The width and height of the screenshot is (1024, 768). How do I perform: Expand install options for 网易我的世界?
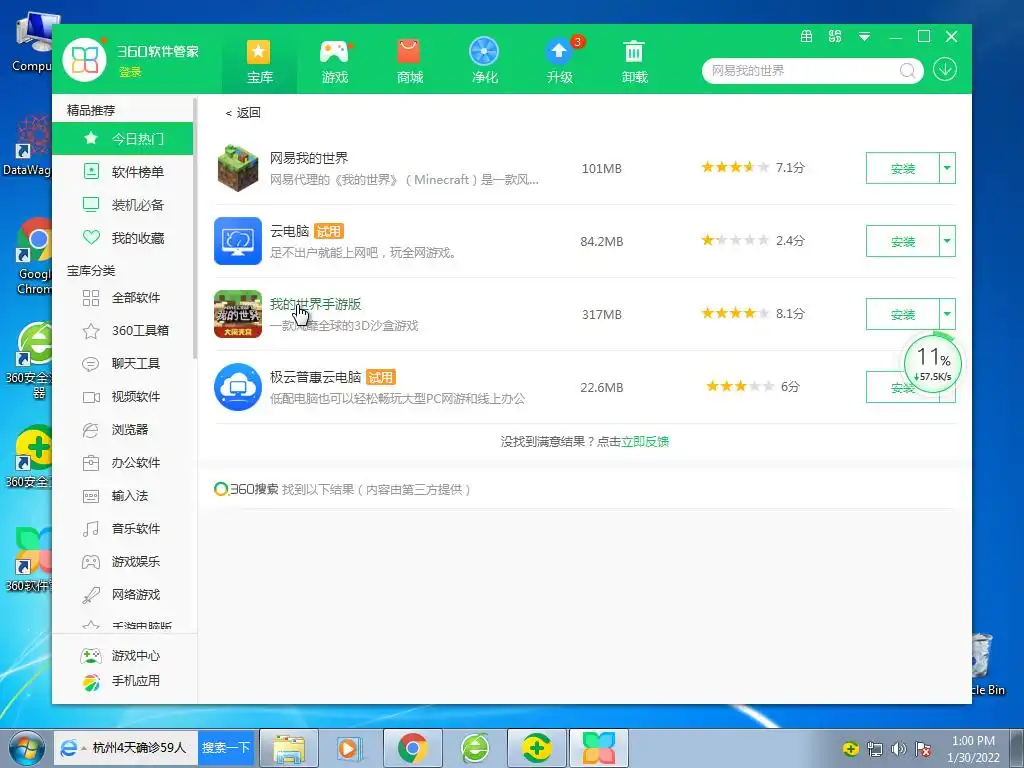[x=947, y=168]
